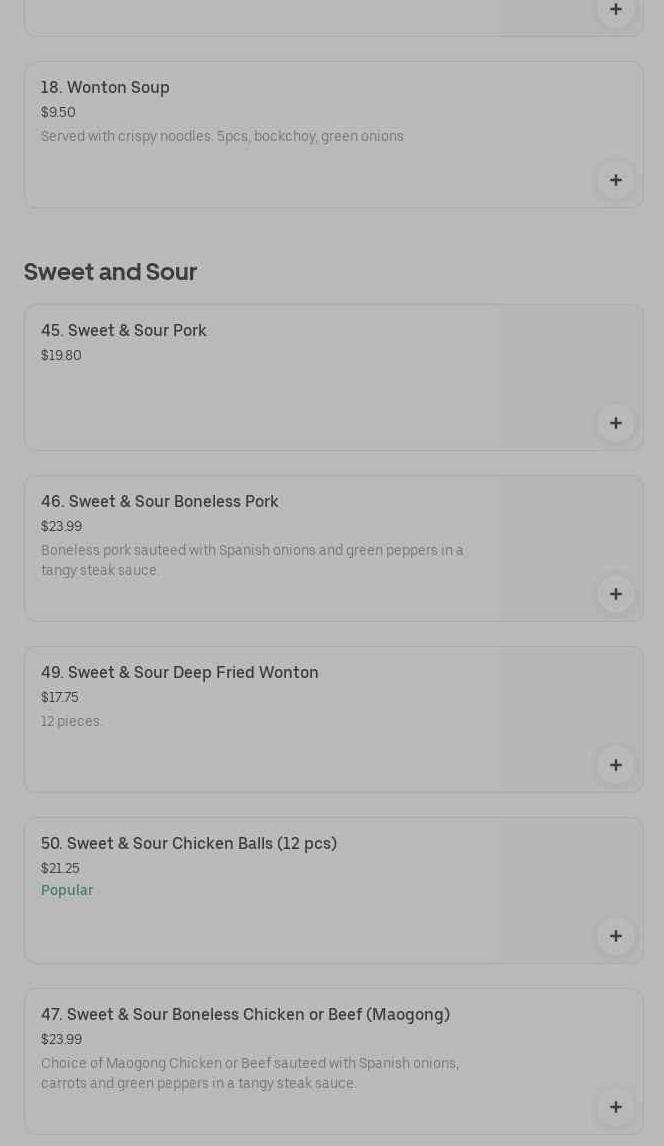The width and height of the screenshot is (664, 1146).
Task: Add Sweet & Sour Chicken Balls to cart
Action: tap(615, 936)
